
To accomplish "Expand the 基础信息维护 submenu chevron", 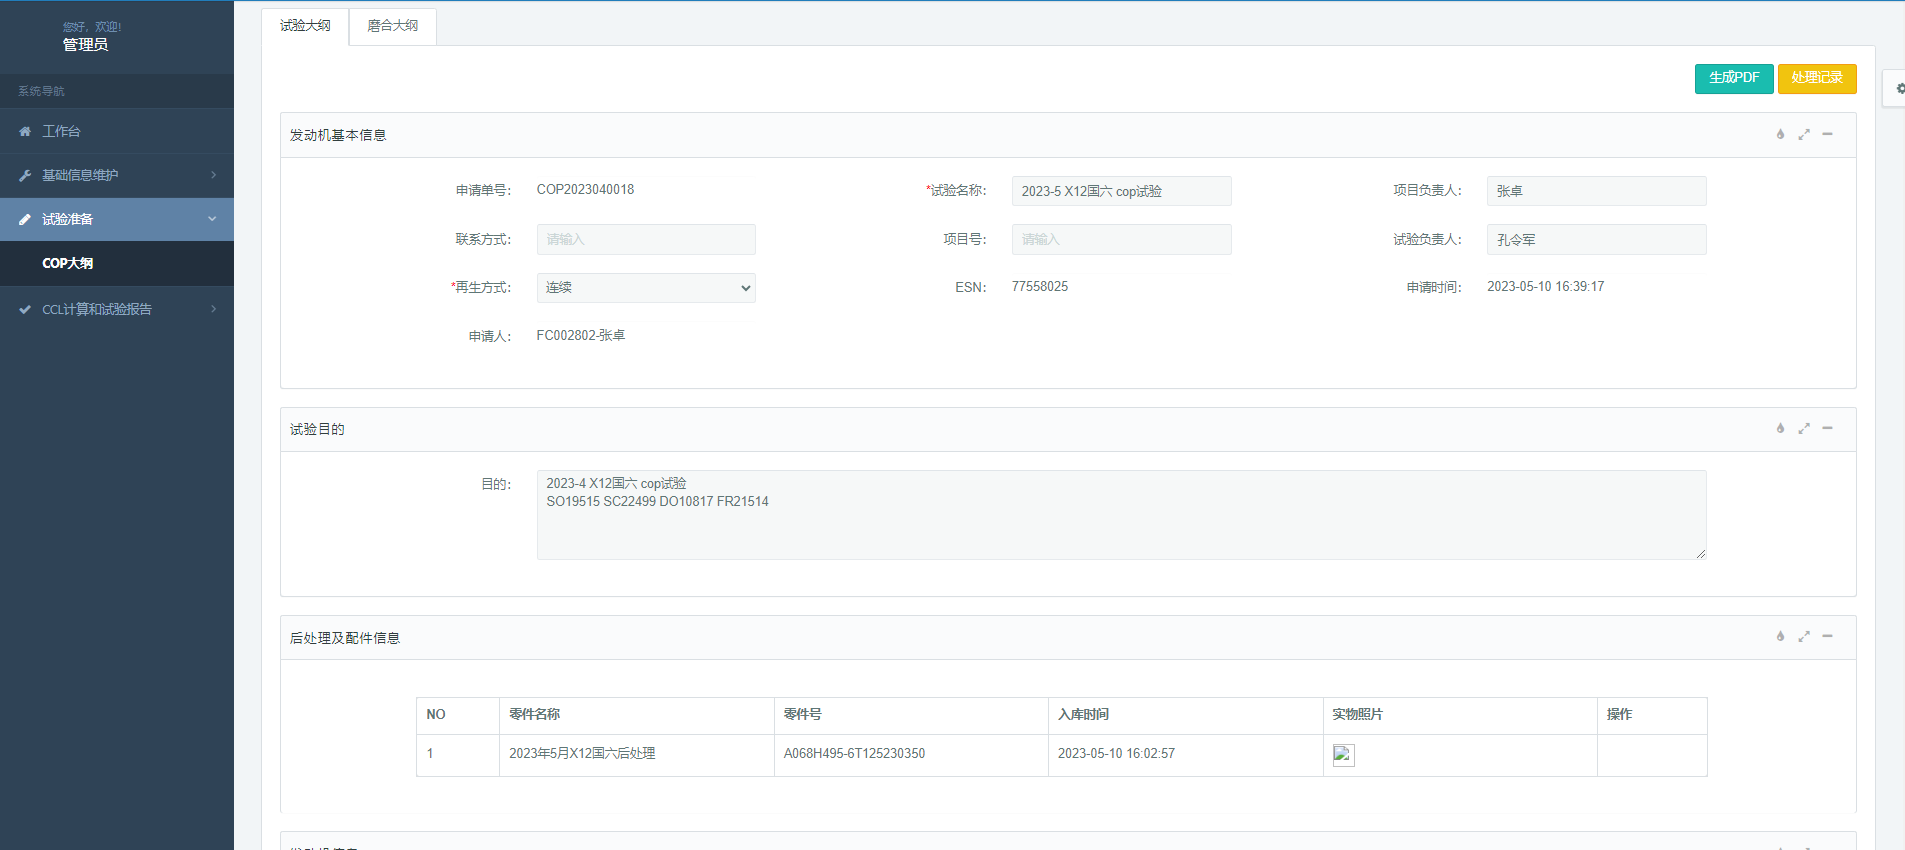I will coord(213,175).
